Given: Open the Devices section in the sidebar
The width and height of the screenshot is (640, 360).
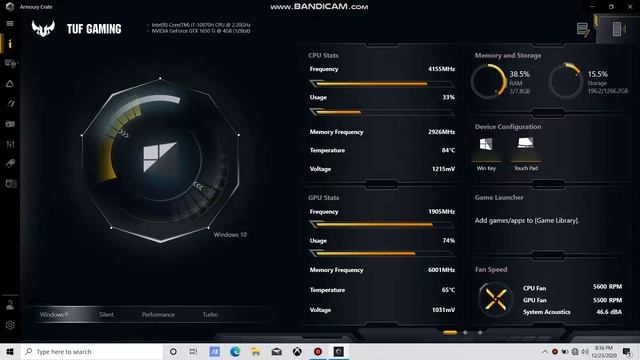Looking at the screenshot, I should click(x=10, y=64).
